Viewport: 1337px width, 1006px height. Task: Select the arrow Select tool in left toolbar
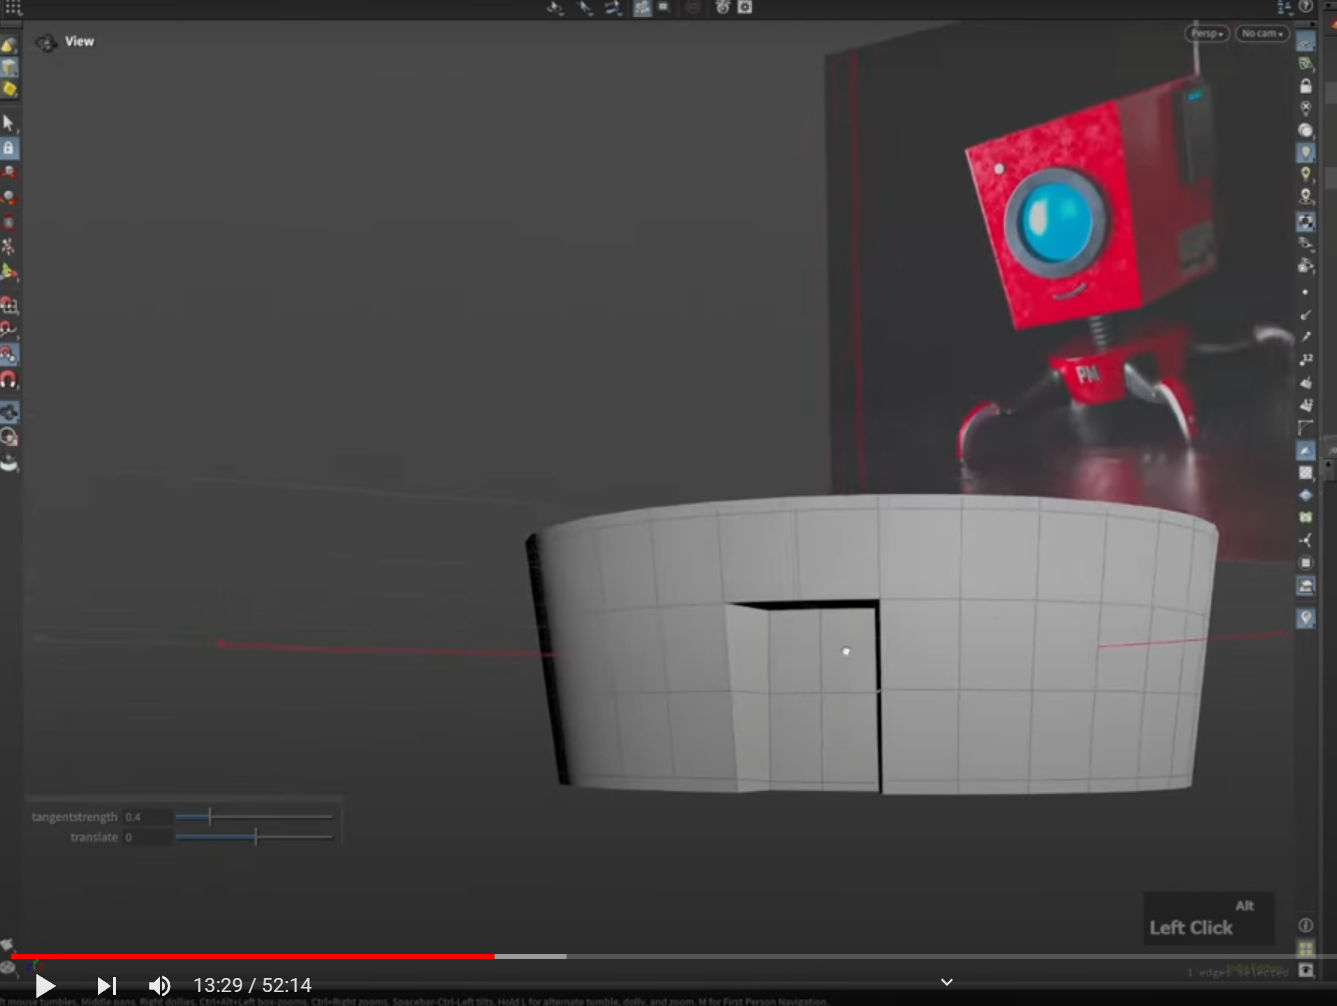9,123
